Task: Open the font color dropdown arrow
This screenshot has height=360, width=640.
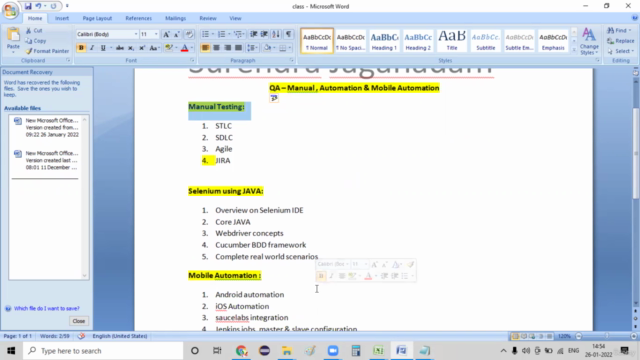Action: pos(191,48)
